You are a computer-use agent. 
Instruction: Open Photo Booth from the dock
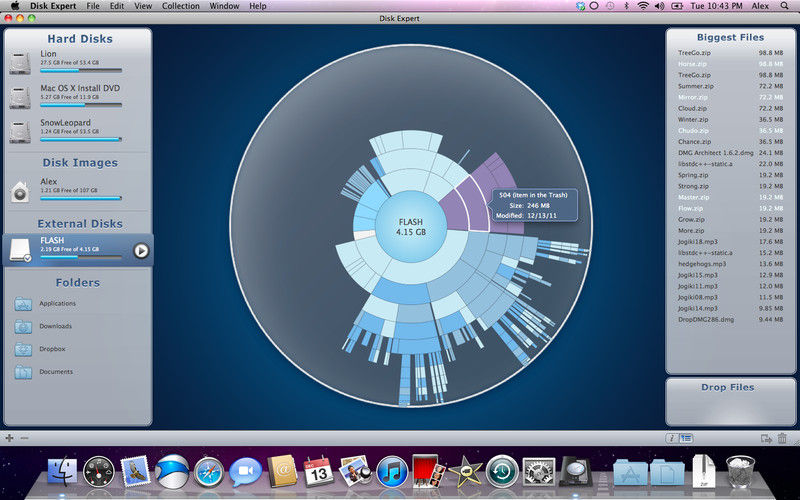point(428,470)
